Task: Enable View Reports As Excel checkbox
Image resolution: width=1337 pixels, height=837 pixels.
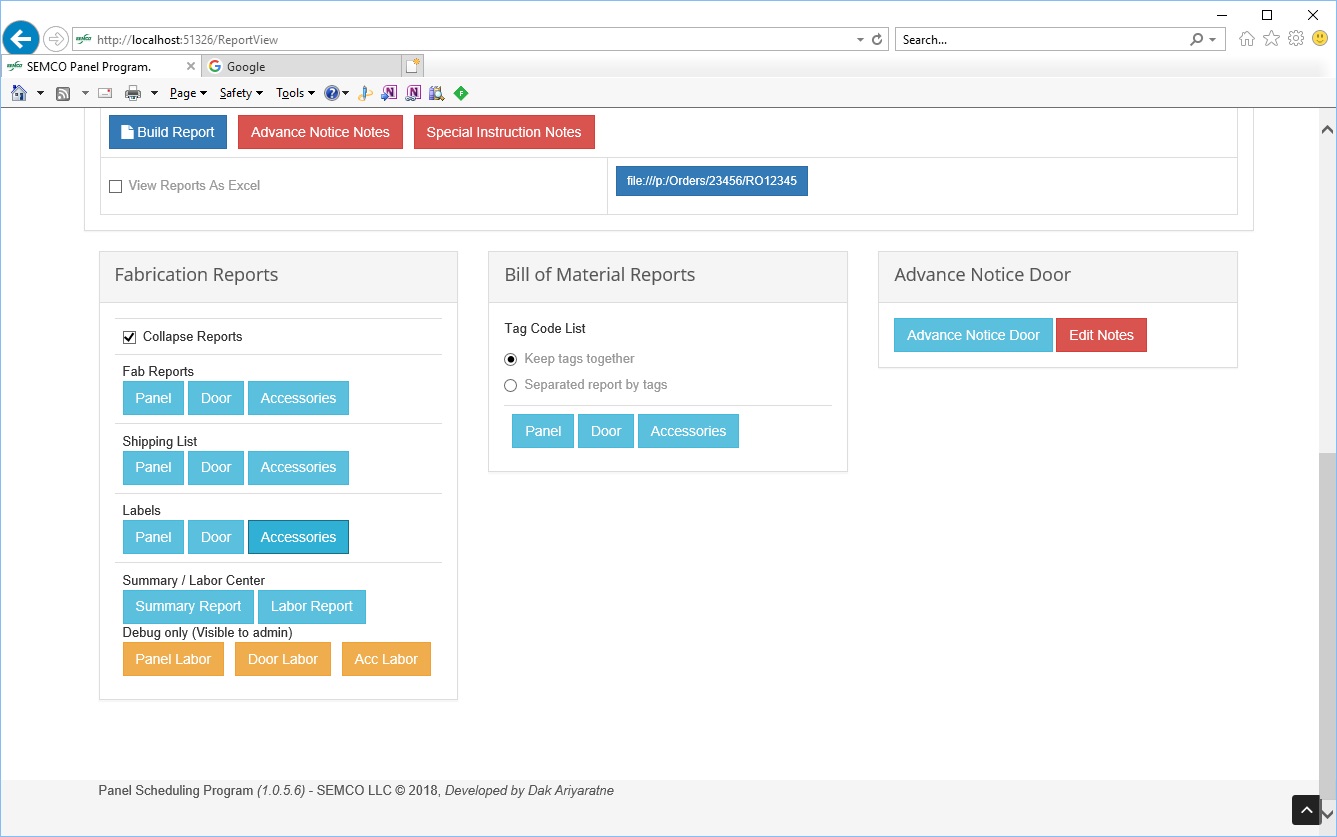Action: tap(115, 186)
